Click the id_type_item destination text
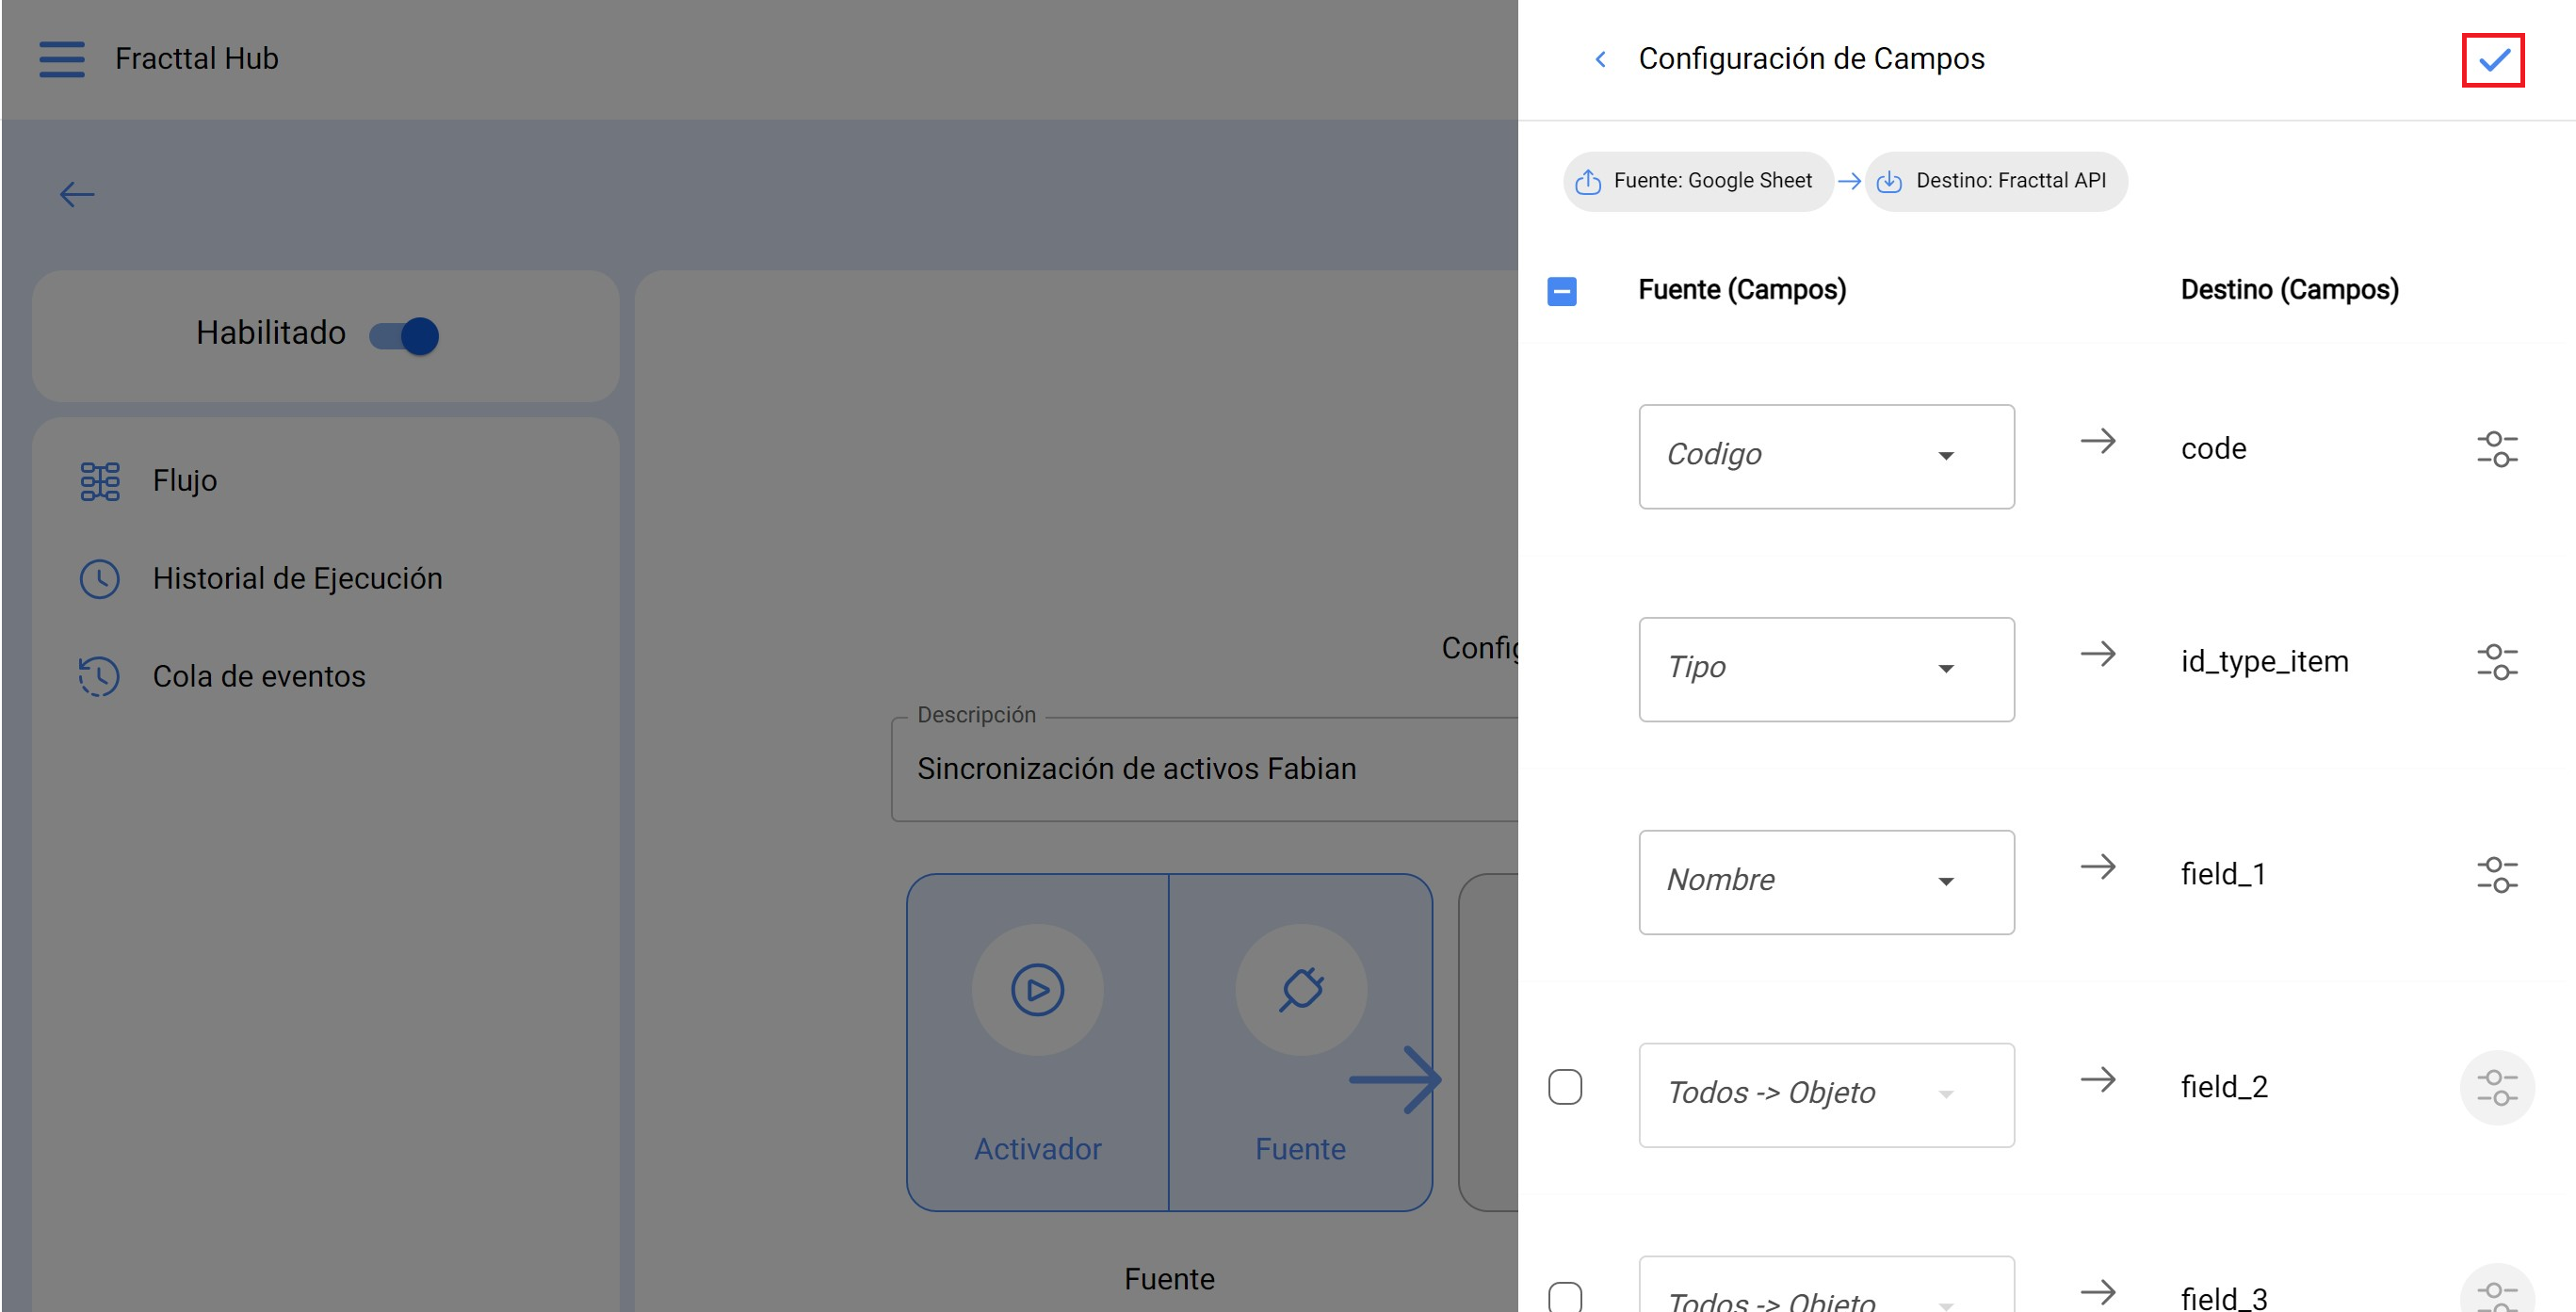Screen dimensions: 2576x1312 click(x=2264, y=662)
